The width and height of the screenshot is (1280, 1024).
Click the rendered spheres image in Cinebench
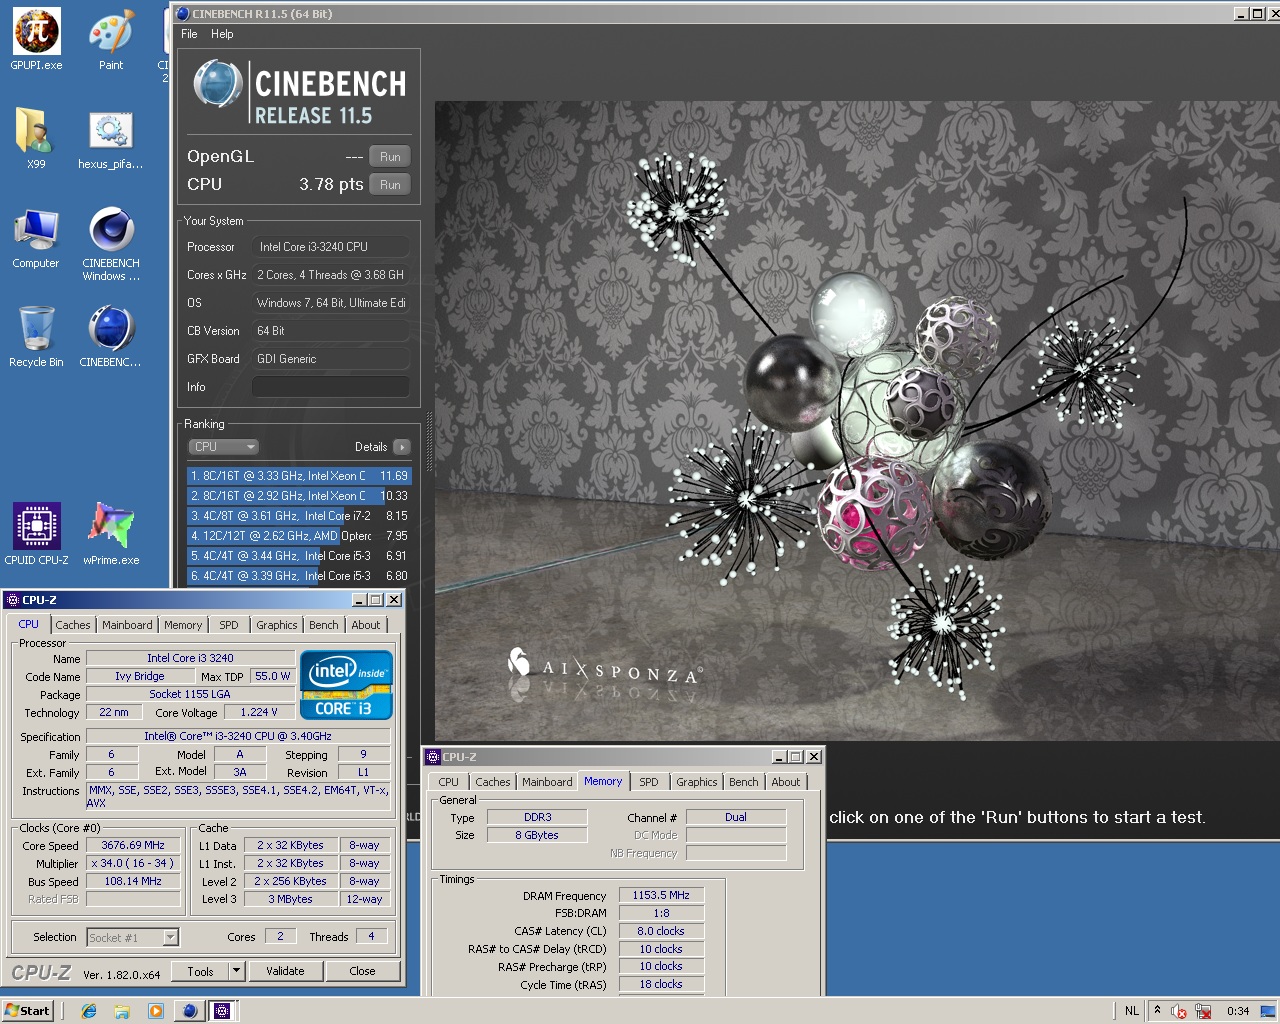click(x=857, y=420)
